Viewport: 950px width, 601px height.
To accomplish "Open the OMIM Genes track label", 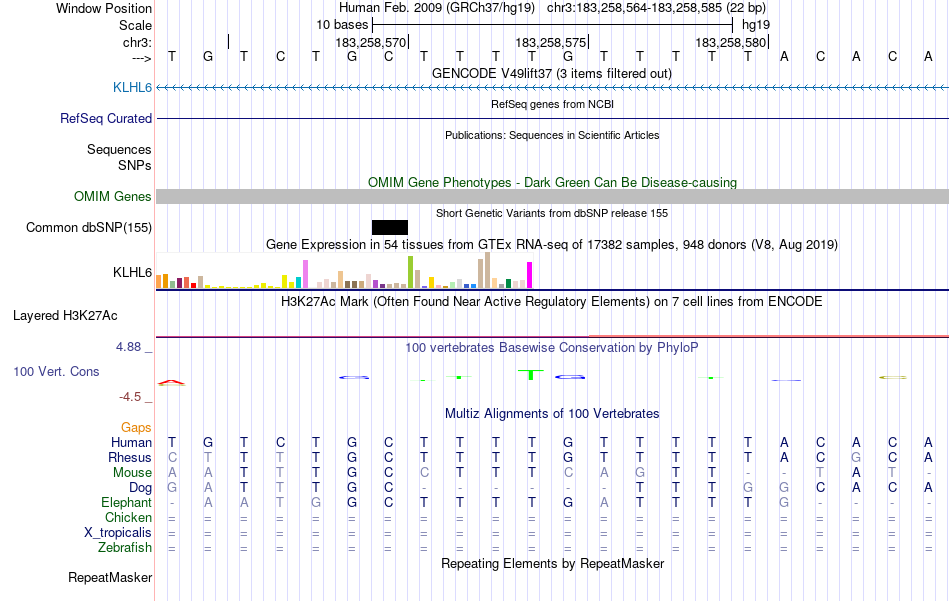I will 113,196.
